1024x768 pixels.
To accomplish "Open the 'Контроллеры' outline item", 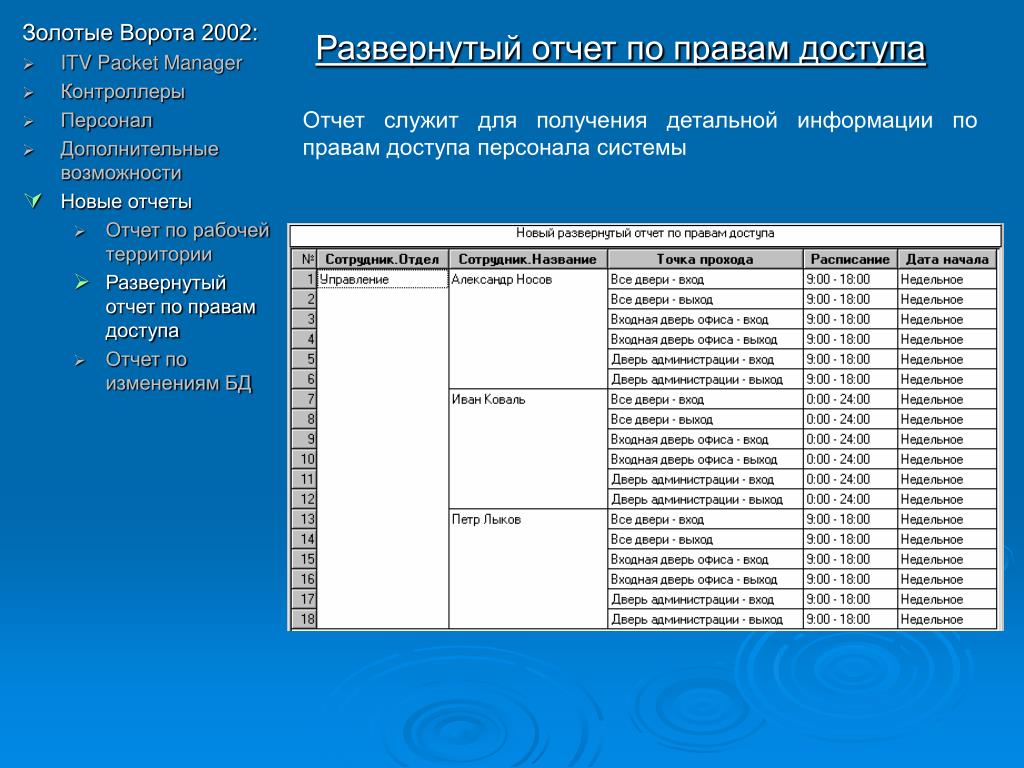I will 123,92.
